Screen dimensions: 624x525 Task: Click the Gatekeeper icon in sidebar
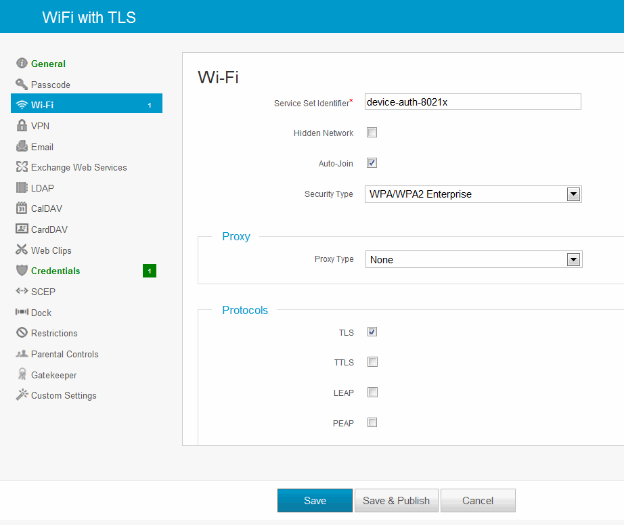tap(22, 375)
